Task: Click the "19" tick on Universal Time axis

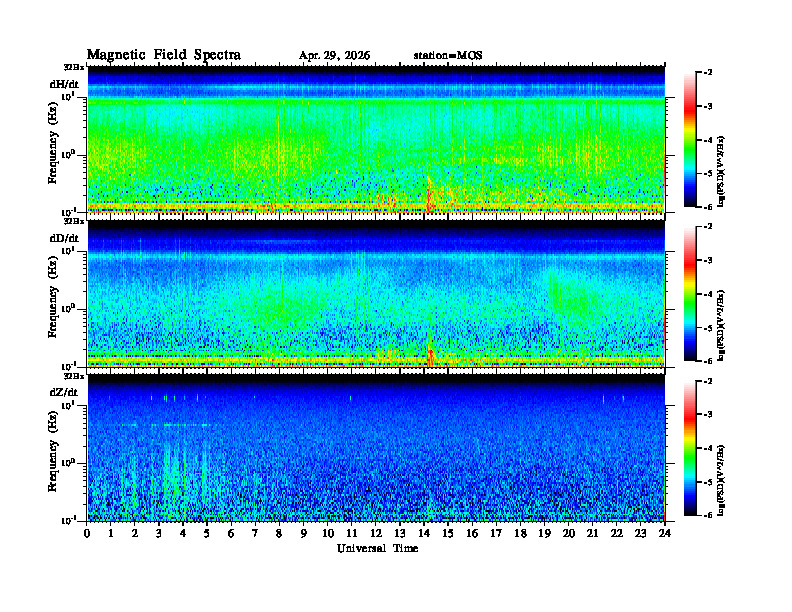Action: click(544, 534)
